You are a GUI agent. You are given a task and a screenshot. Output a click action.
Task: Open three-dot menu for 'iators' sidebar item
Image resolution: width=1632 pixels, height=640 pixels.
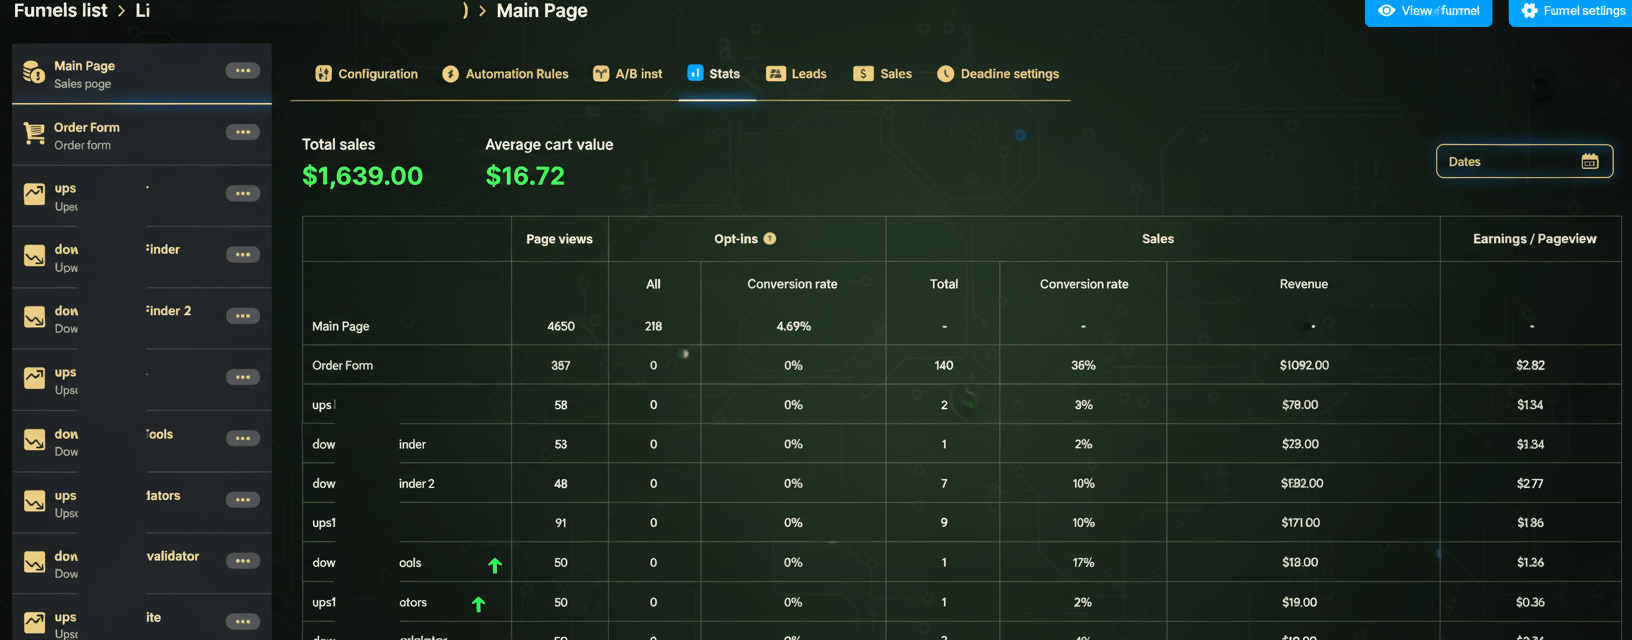pyautogui.click(x=243, y=500)
